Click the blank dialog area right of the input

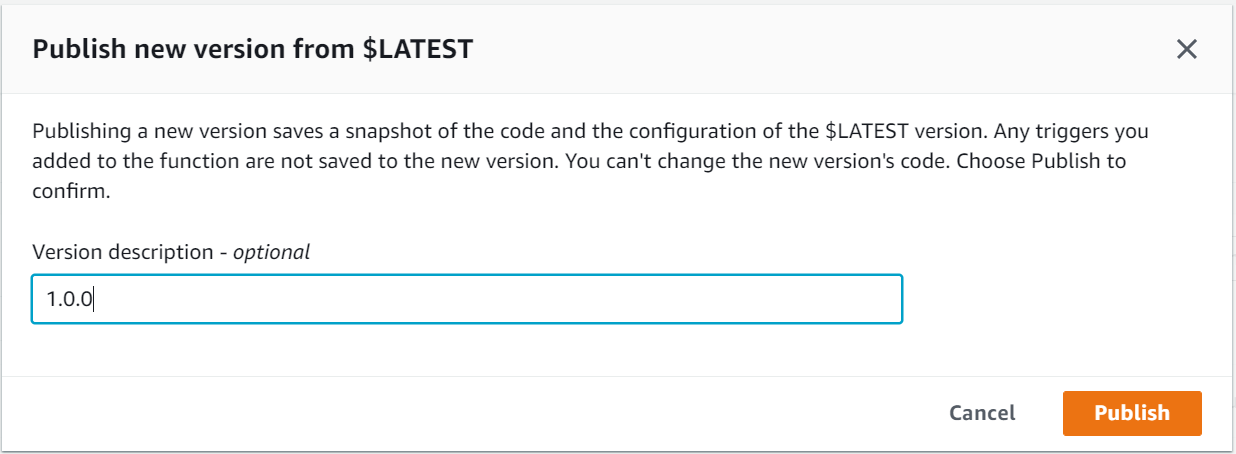pyautogui.click(x=1060, y=299)
